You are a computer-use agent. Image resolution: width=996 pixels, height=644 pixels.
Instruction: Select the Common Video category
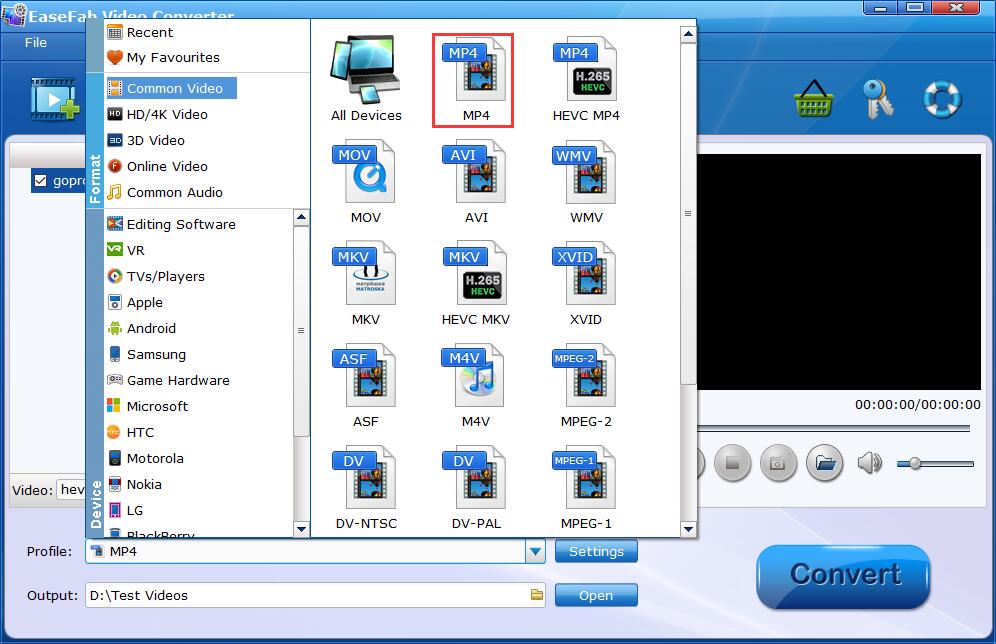point(172,88)
